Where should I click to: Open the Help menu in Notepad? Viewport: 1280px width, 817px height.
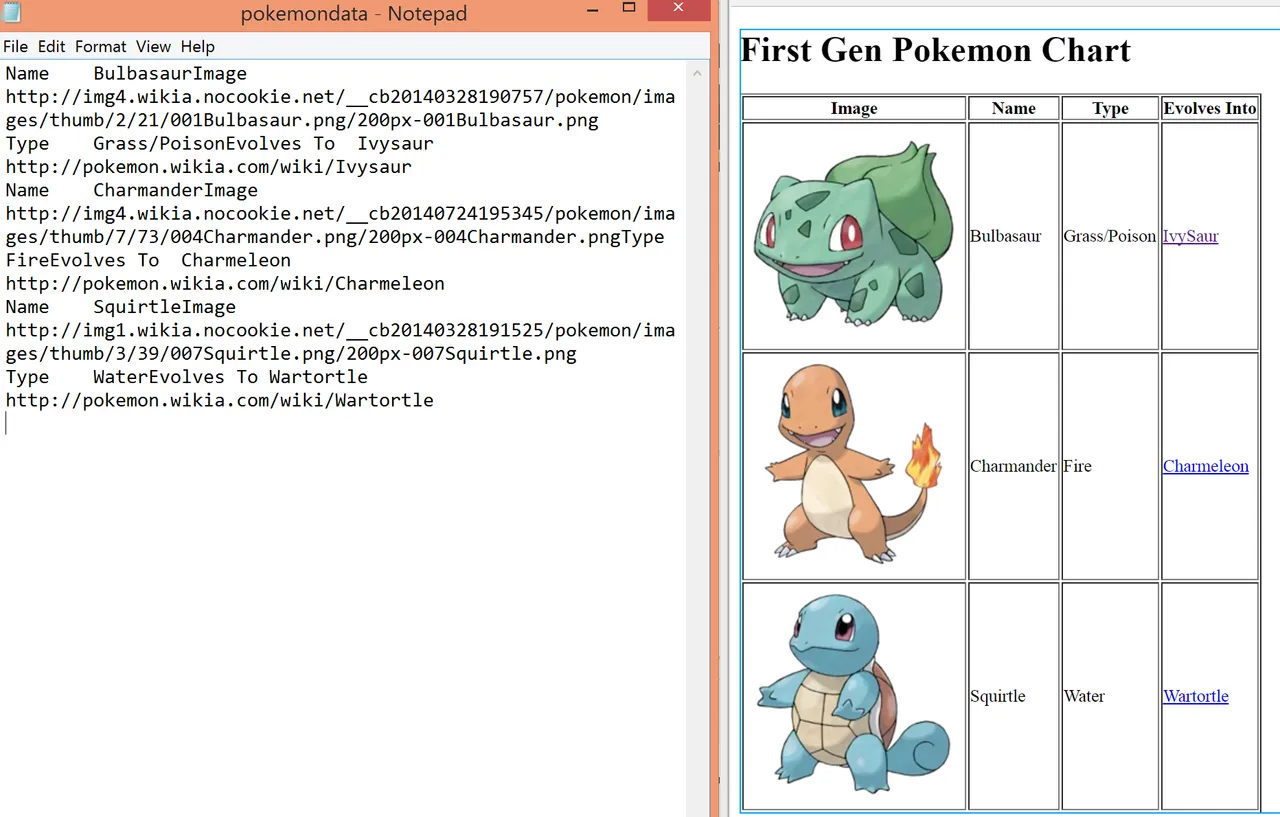pyautogui.click(x=198, y=46)
